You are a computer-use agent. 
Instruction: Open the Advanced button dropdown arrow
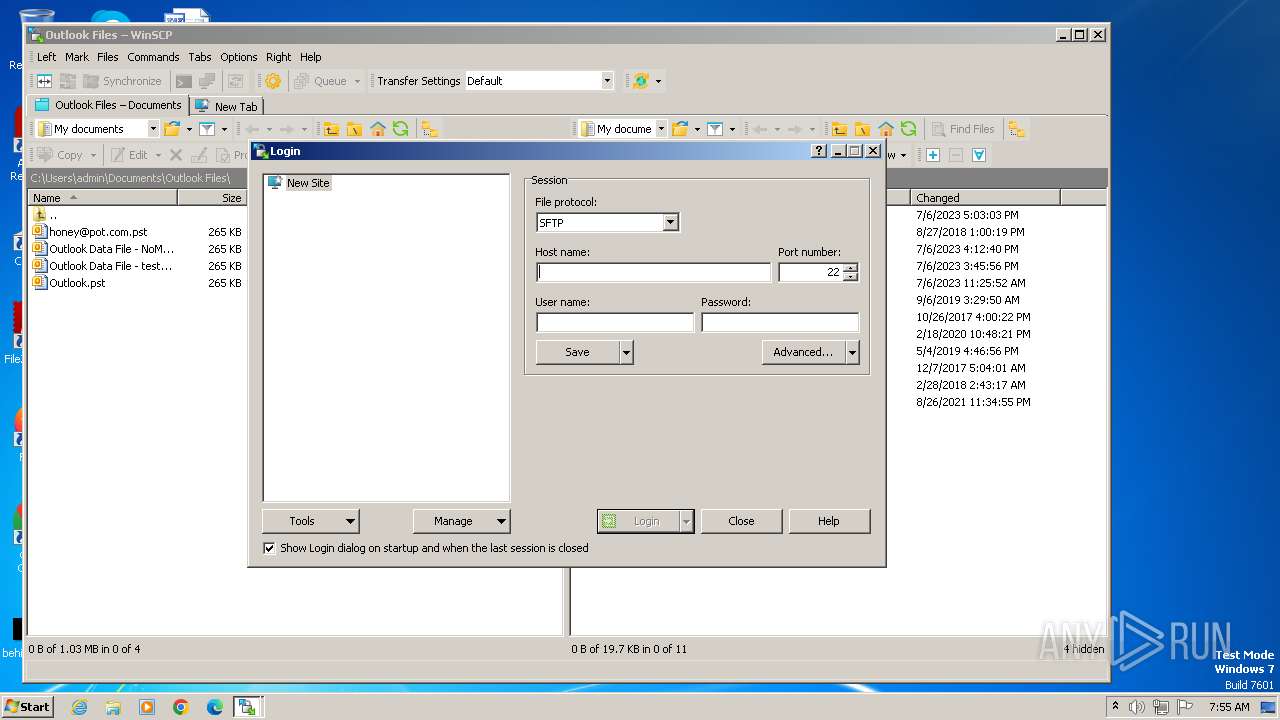click(852, 352)
